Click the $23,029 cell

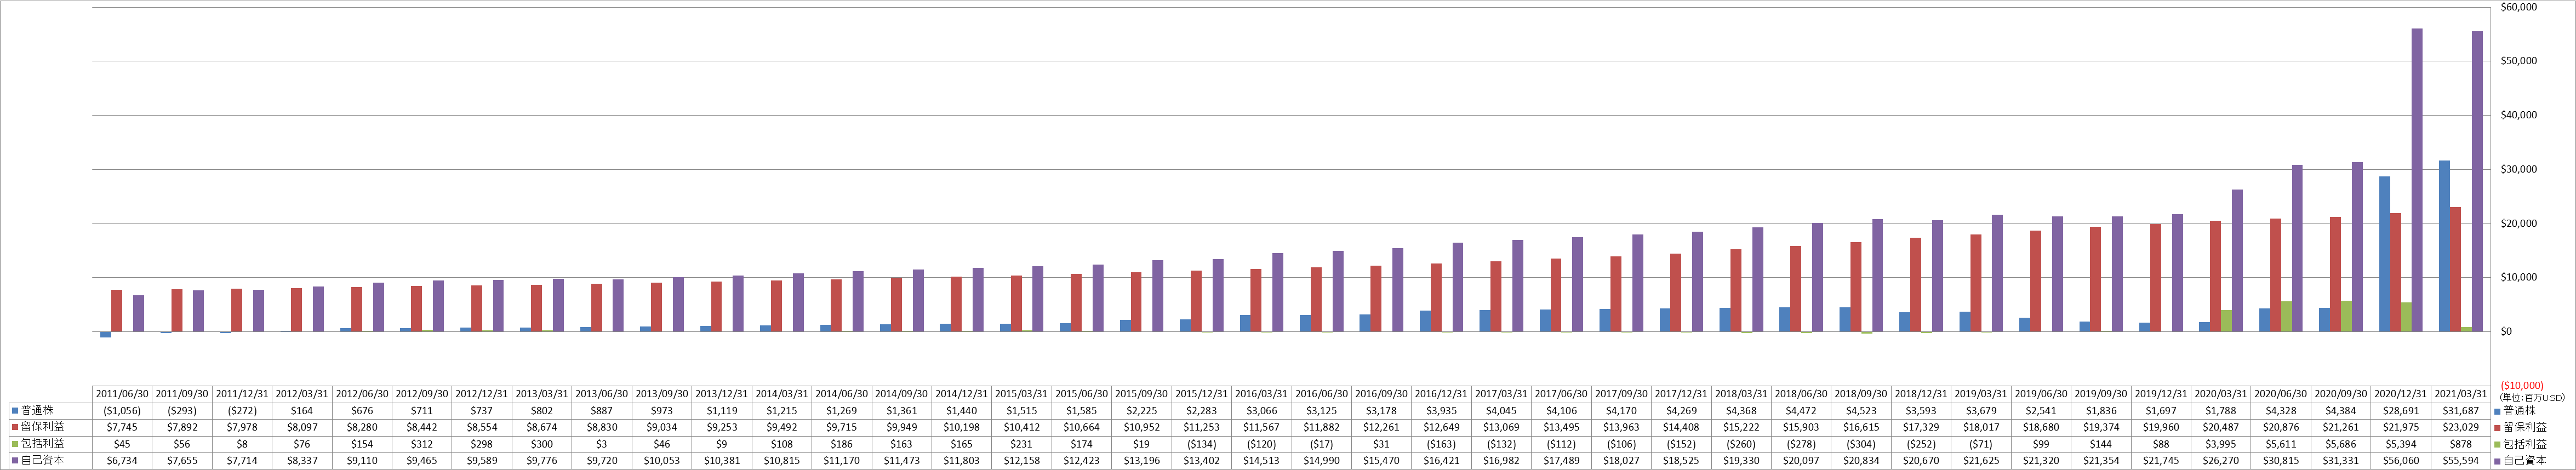2461,428
